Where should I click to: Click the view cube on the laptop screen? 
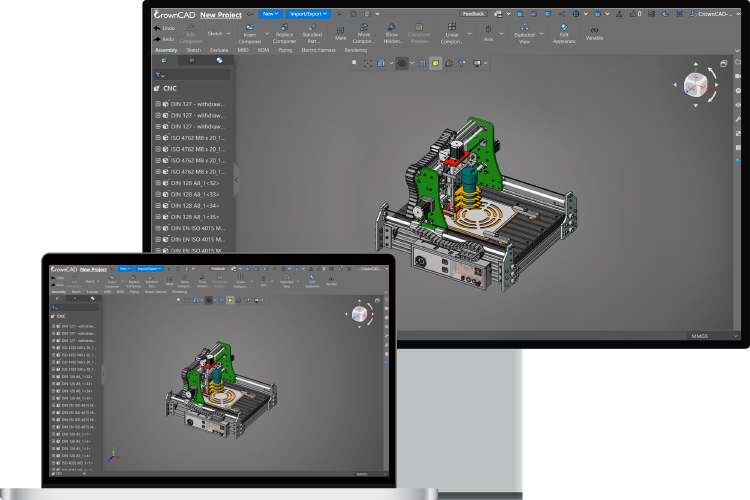coord(359,314)
